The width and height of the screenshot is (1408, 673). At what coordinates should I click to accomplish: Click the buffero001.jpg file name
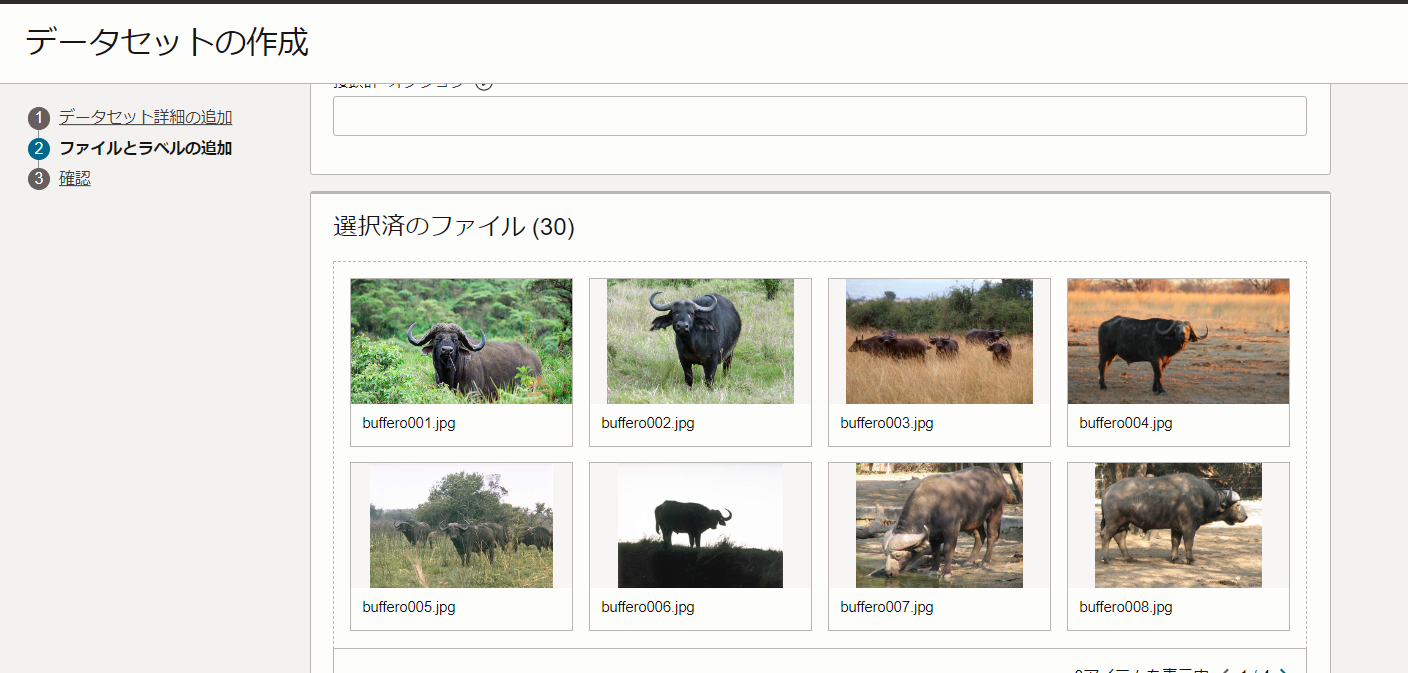[x=409, y=423]
